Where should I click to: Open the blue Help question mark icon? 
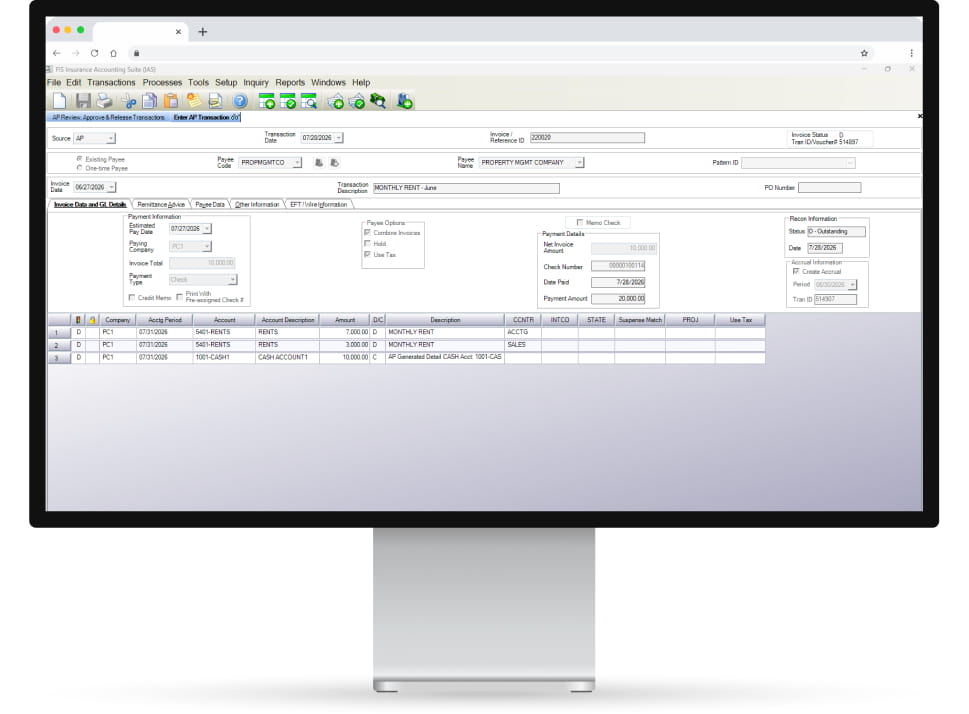pos(240,101)
